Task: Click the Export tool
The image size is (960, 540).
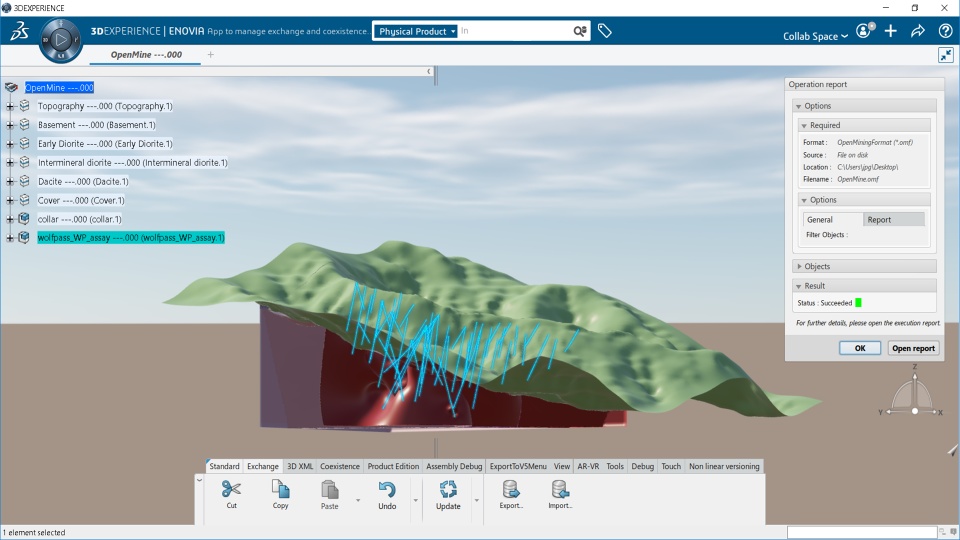Action: pos(511,494)
